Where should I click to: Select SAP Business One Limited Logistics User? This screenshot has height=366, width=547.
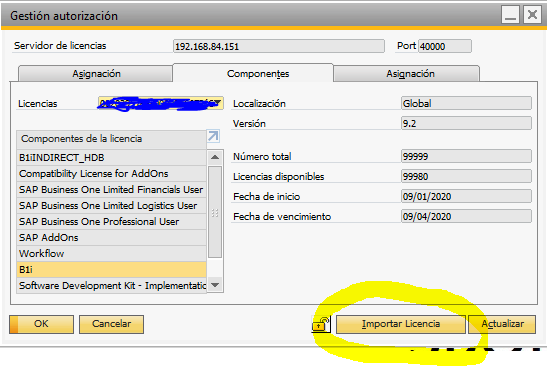(x=112, y=206)
